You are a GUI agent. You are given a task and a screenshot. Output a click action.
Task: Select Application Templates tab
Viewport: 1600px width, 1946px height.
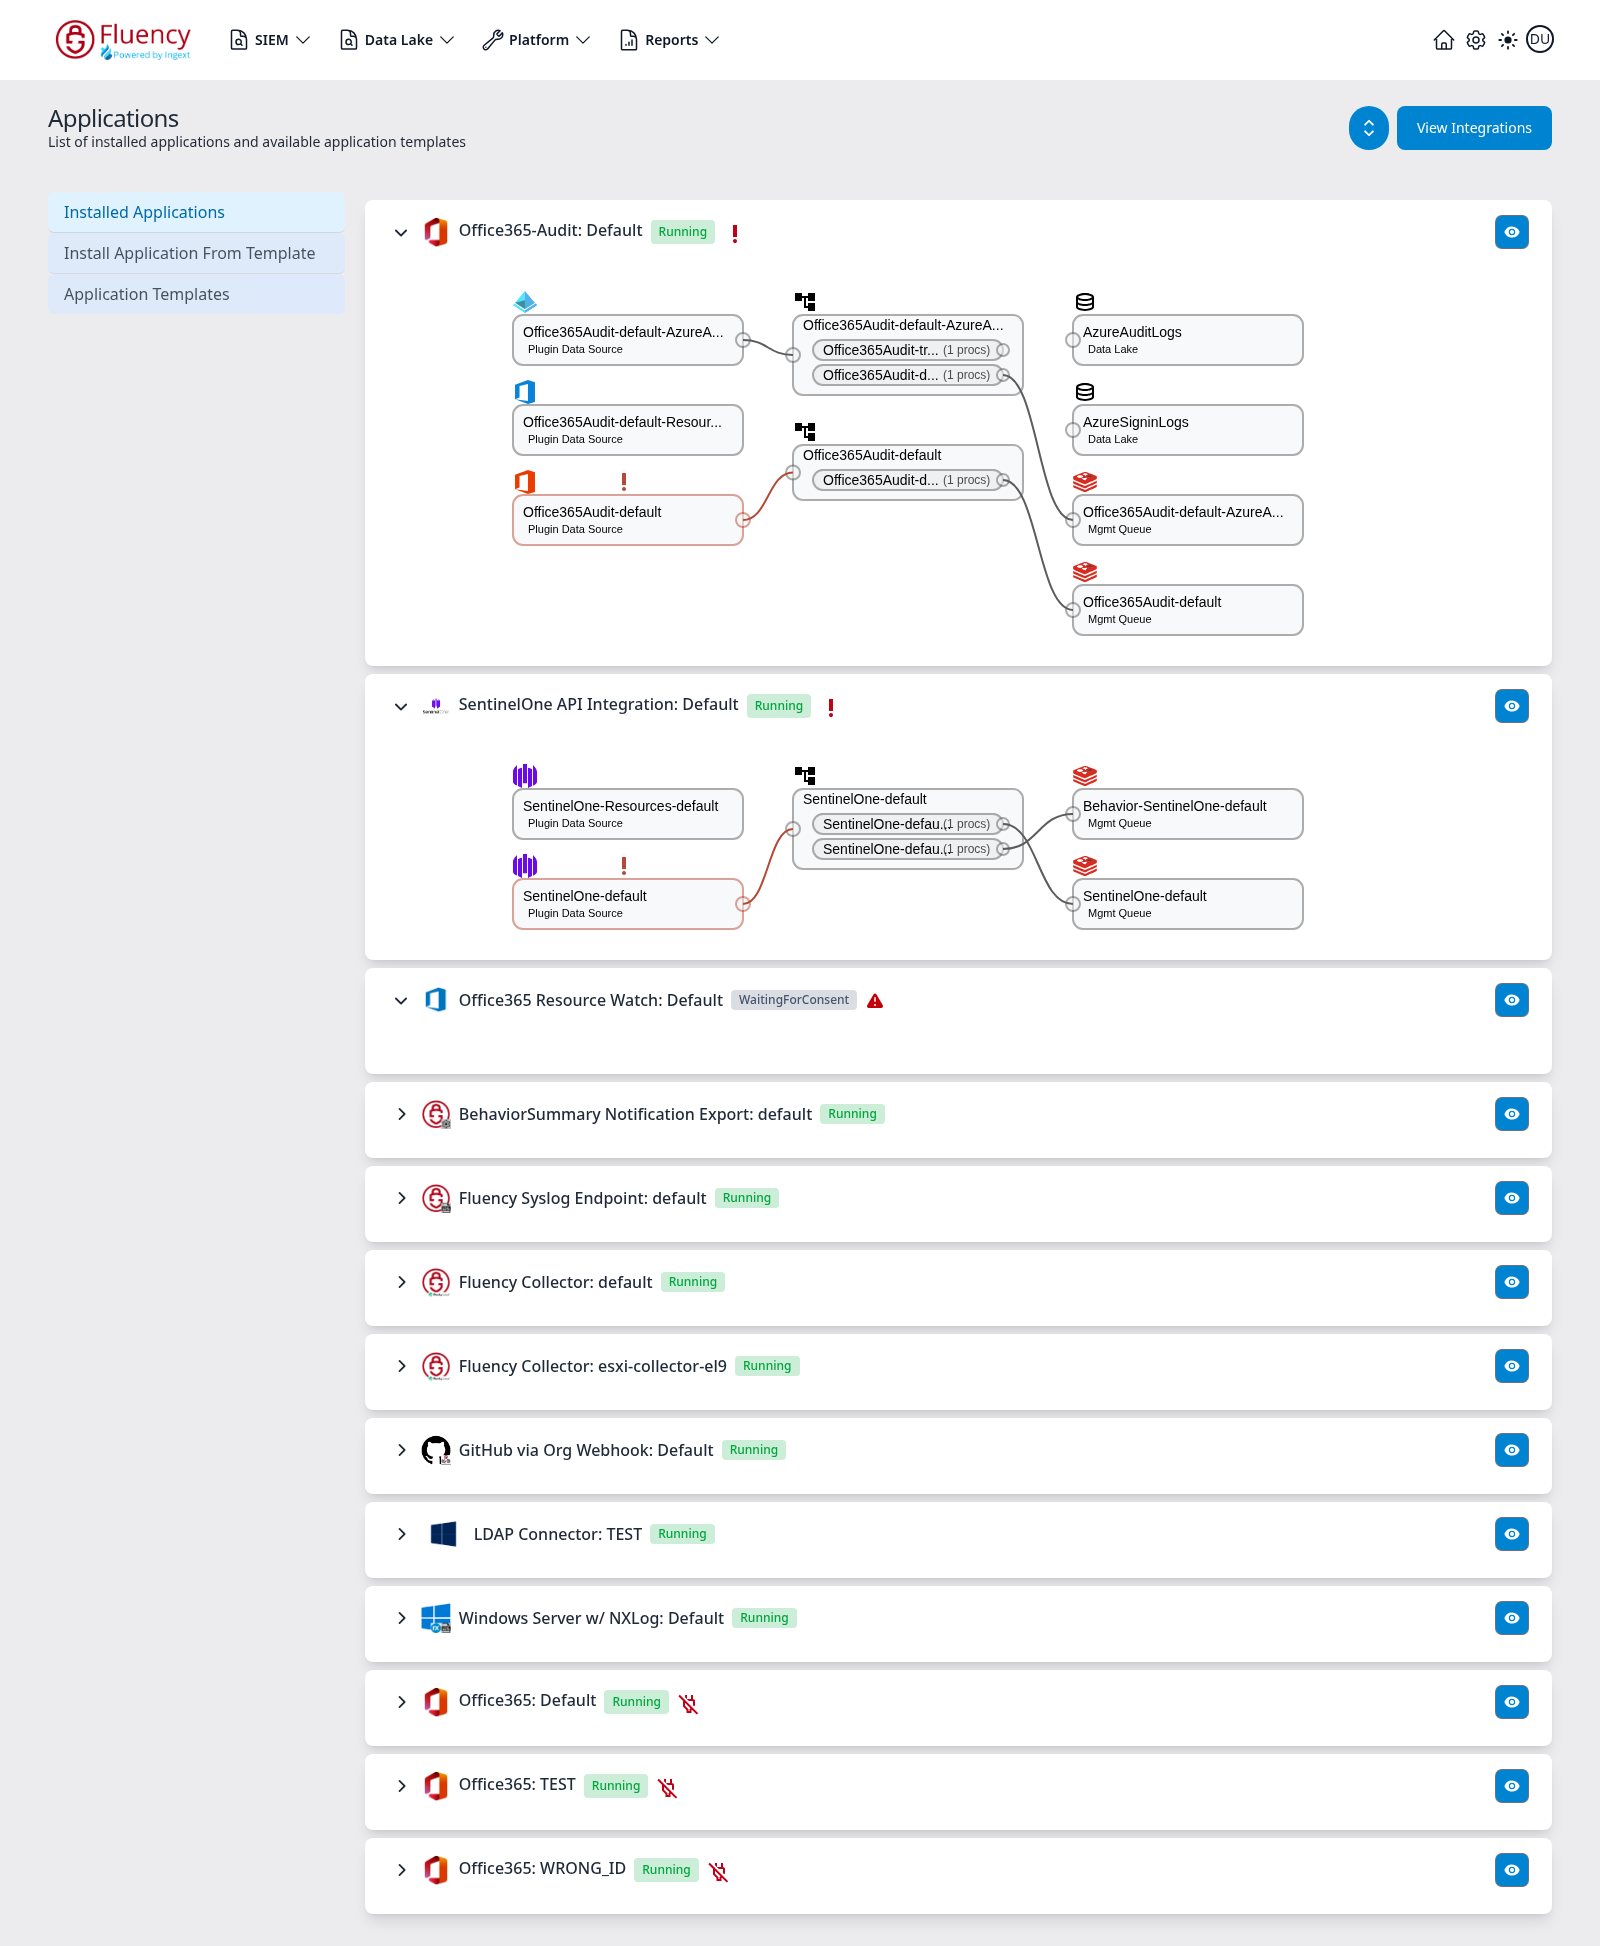(196, 295)
